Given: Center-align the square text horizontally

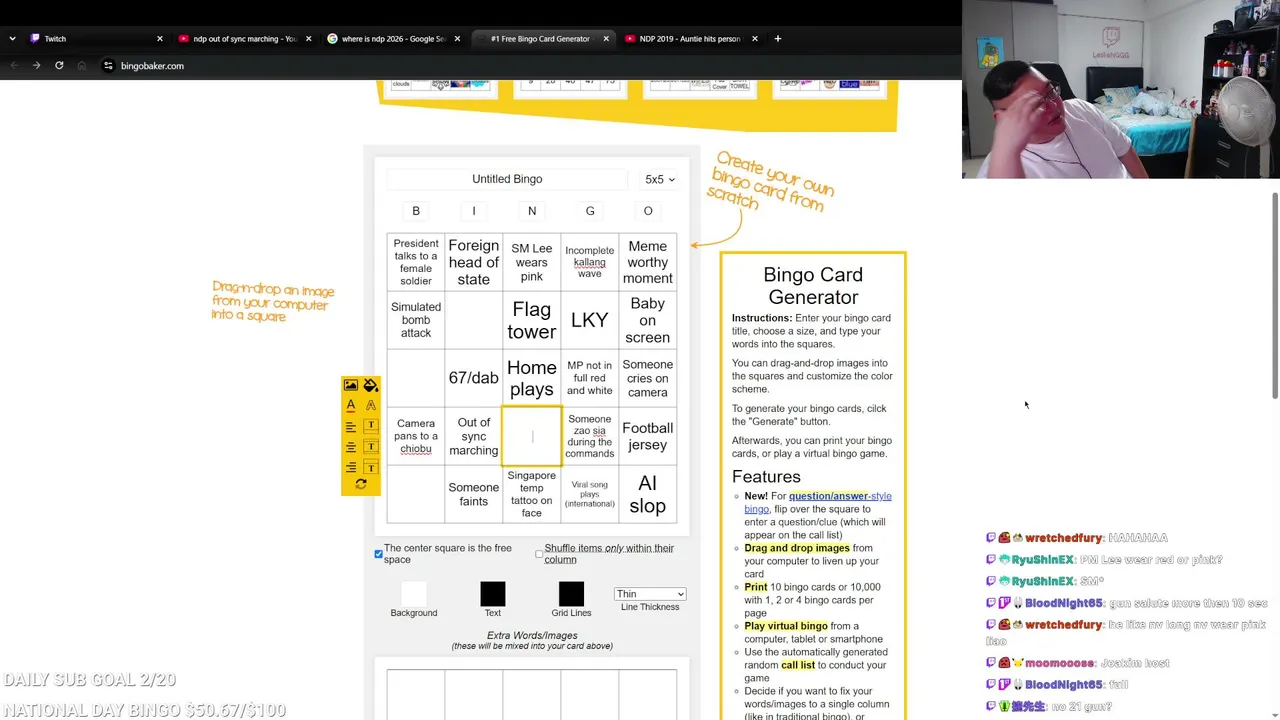Looking at the screenshot, I should click(x=350, y=446).
